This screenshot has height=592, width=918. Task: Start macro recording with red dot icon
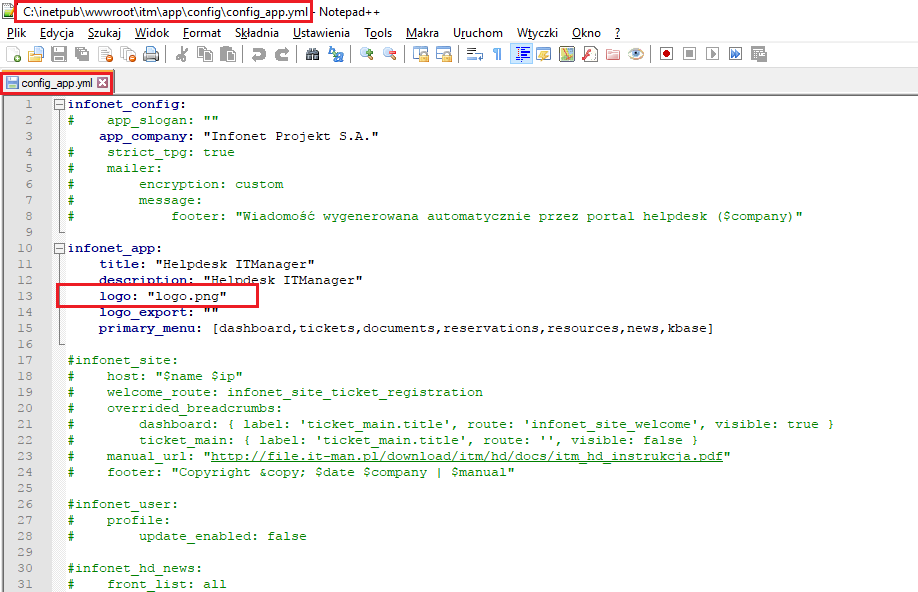[666, 54]
